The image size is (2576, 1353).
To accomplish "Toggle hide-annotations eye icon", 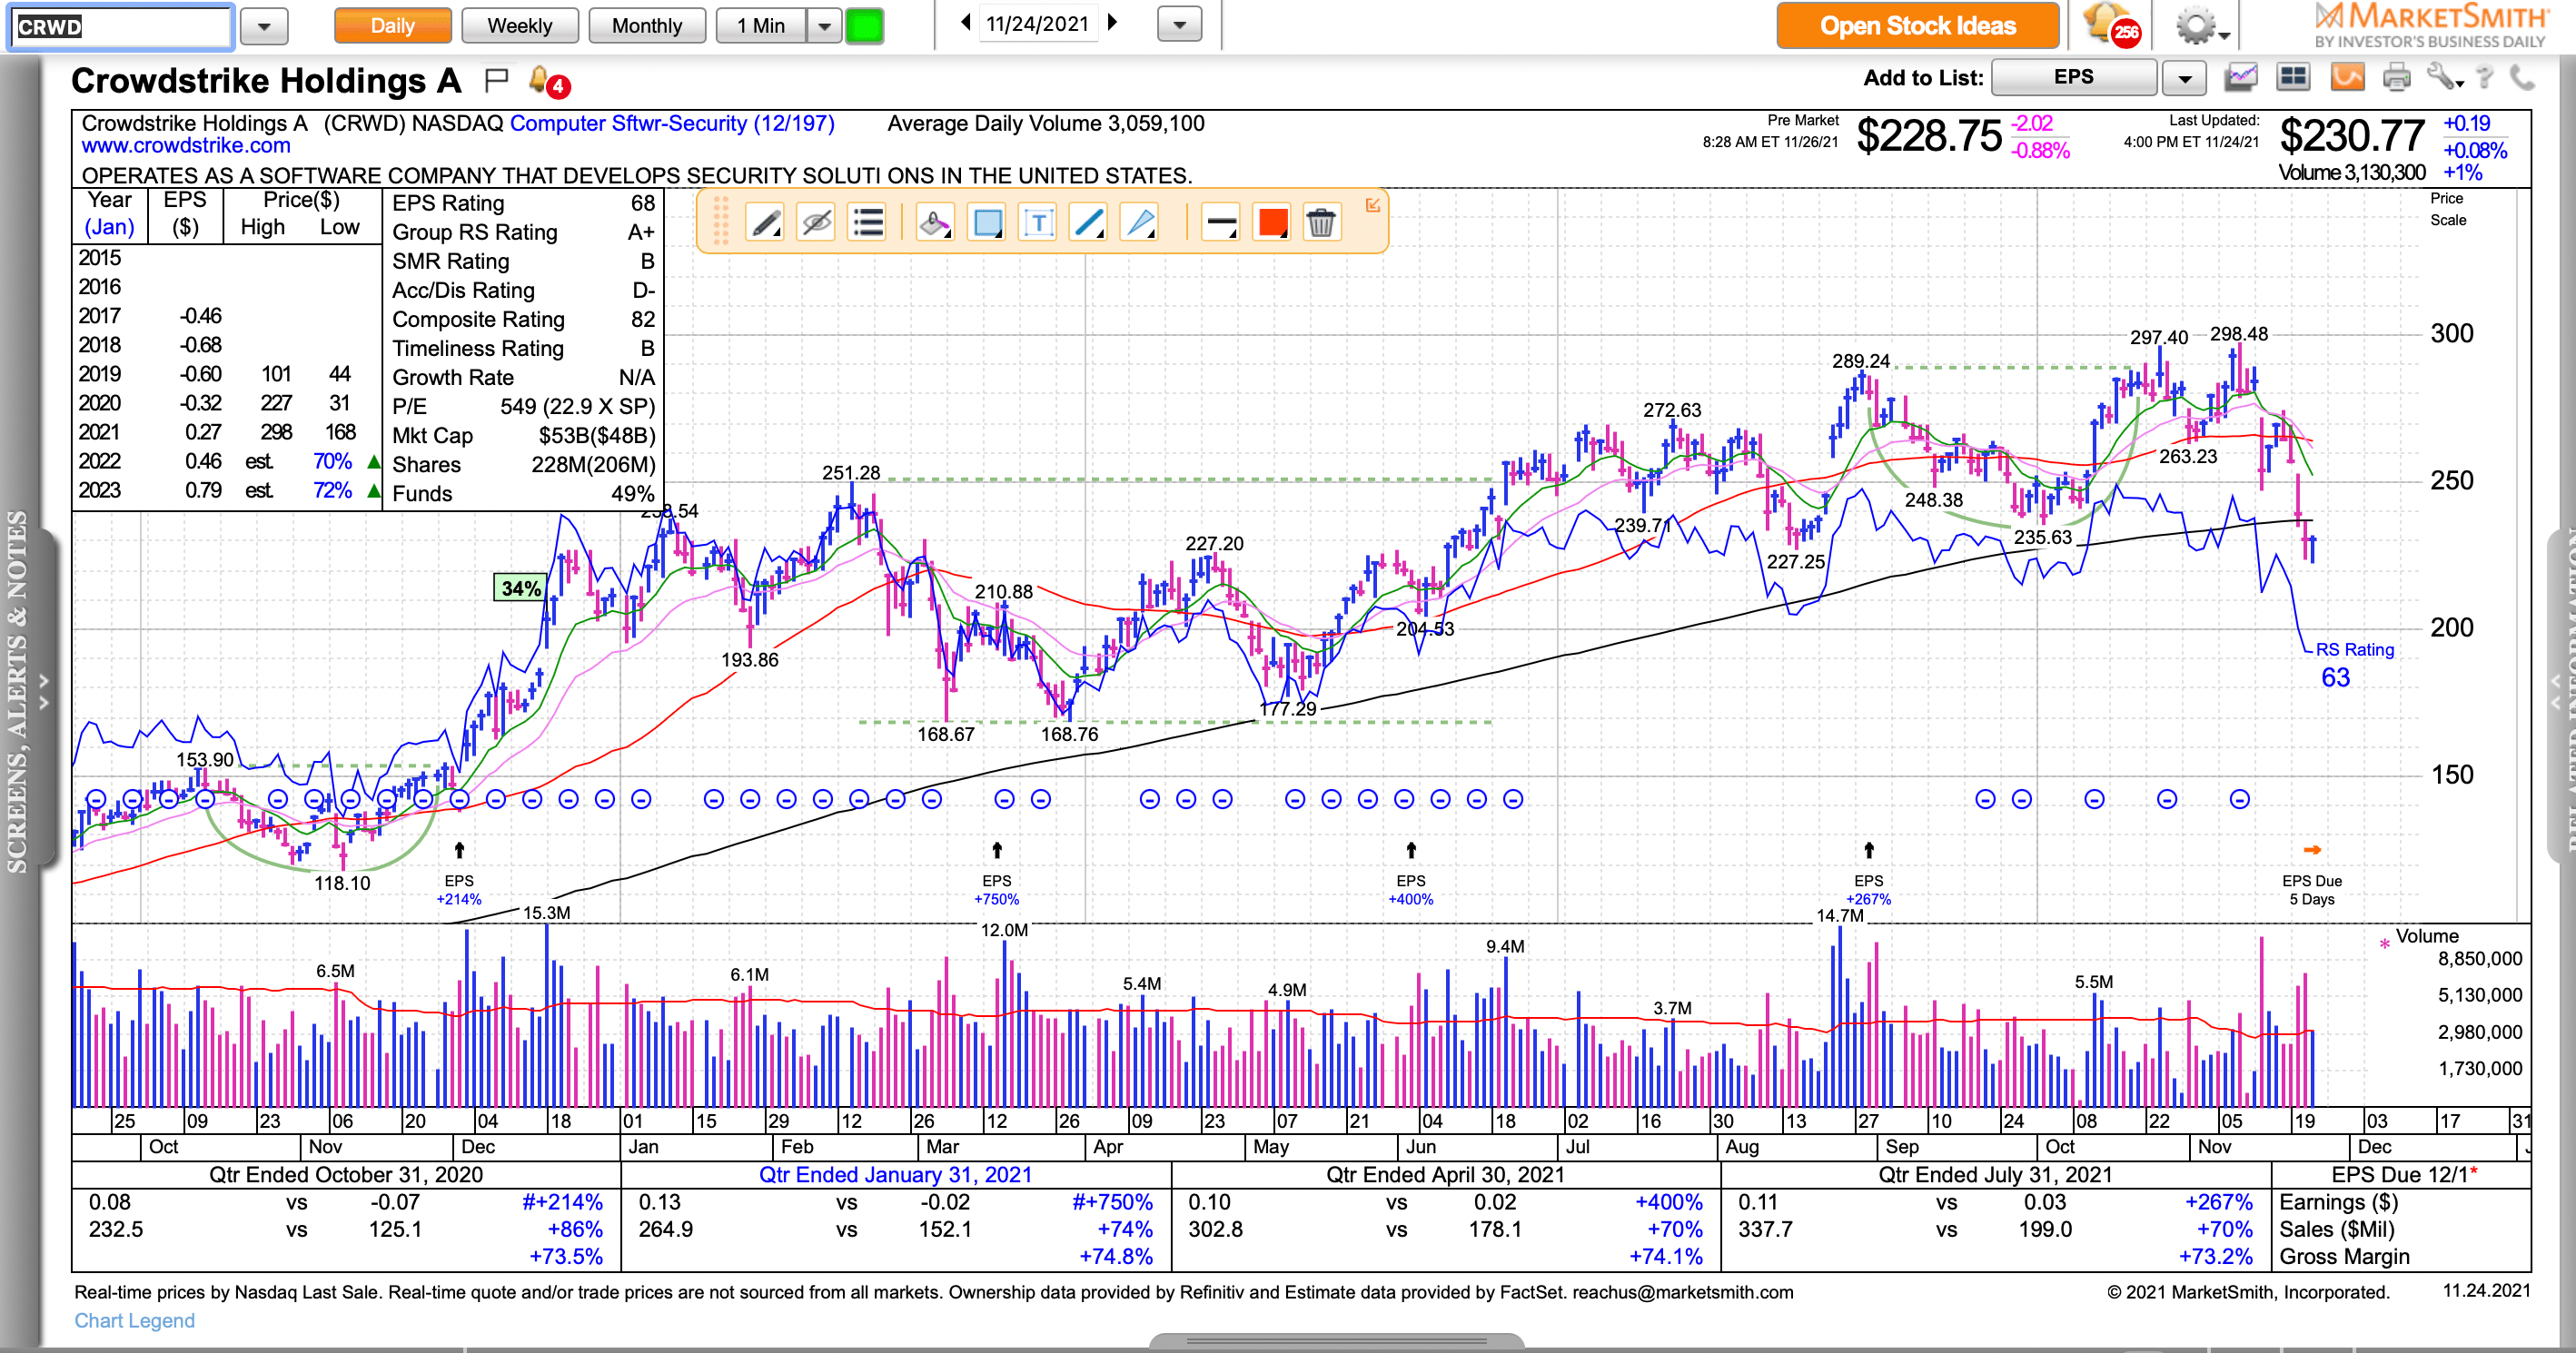I will [x=817, y=222].
